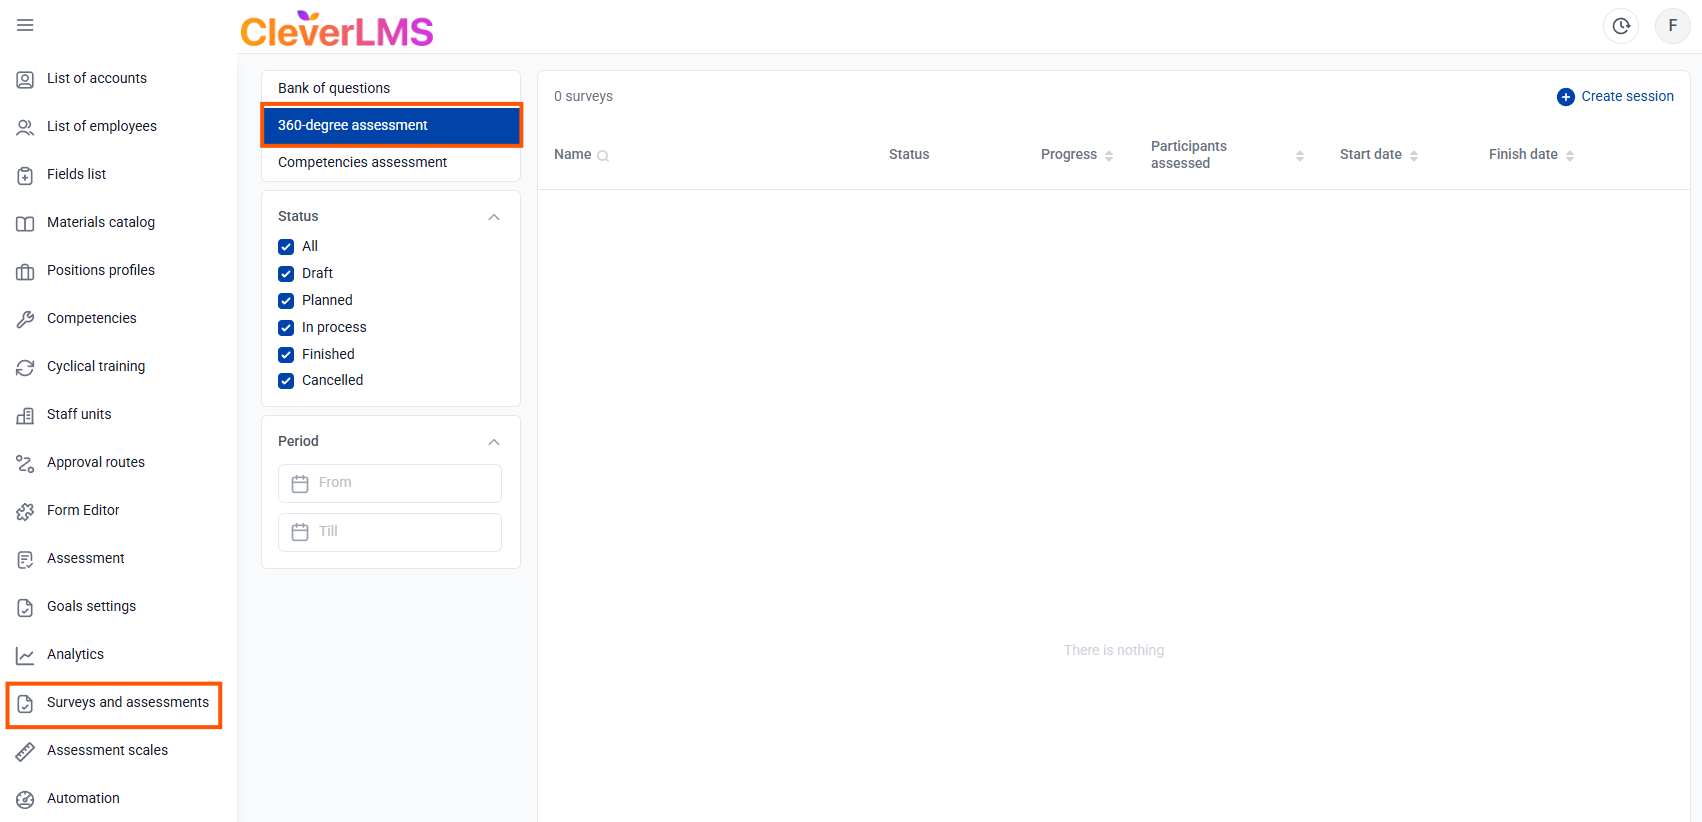Click the Form Editor puzzle icon
The height and width of the screenshot is (822, 1702).
tap(25, 511)
